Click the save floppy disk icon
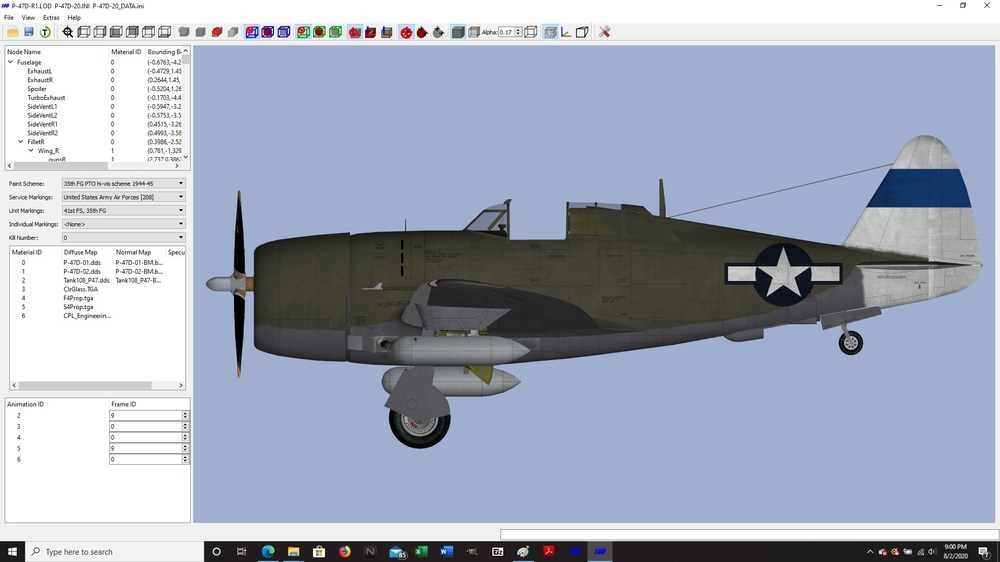This screenshot has width=1000, height=562. (x=29, y=32)
